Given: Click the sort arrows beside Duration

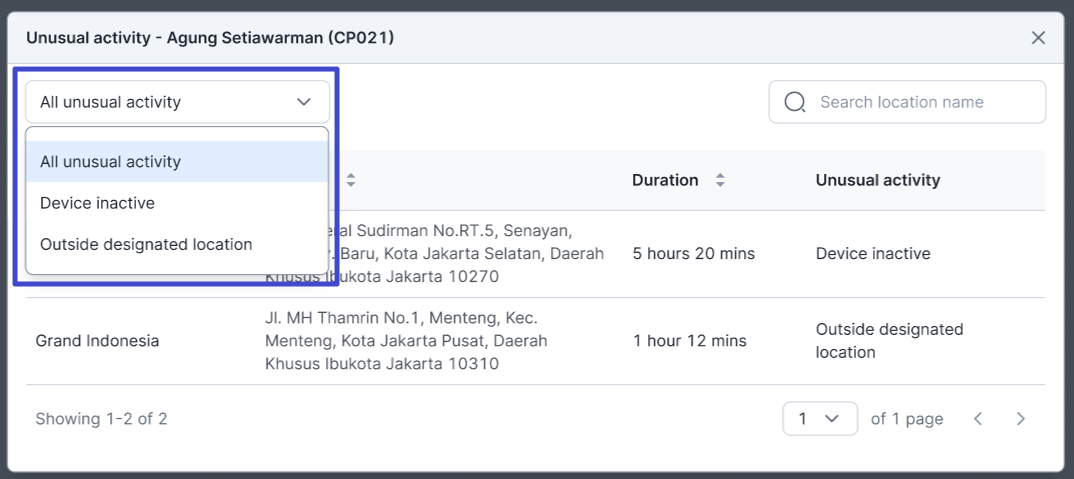Looking at the screenshot, I should pyautogui.click(x=720, y=181).
